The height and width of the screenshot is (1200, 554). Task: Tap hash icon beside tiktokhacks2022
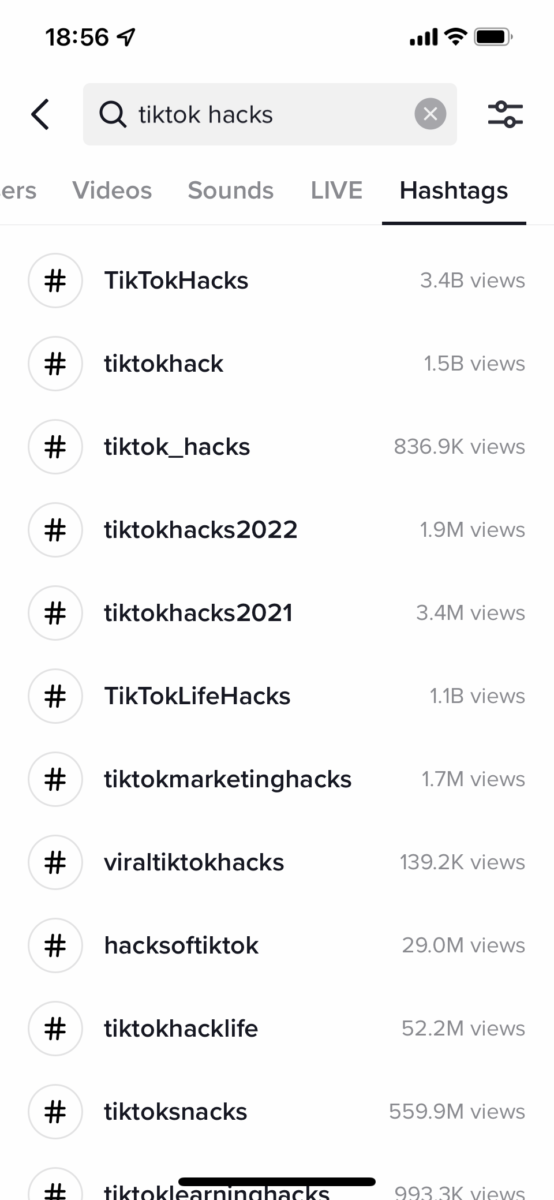pos(56,530)
